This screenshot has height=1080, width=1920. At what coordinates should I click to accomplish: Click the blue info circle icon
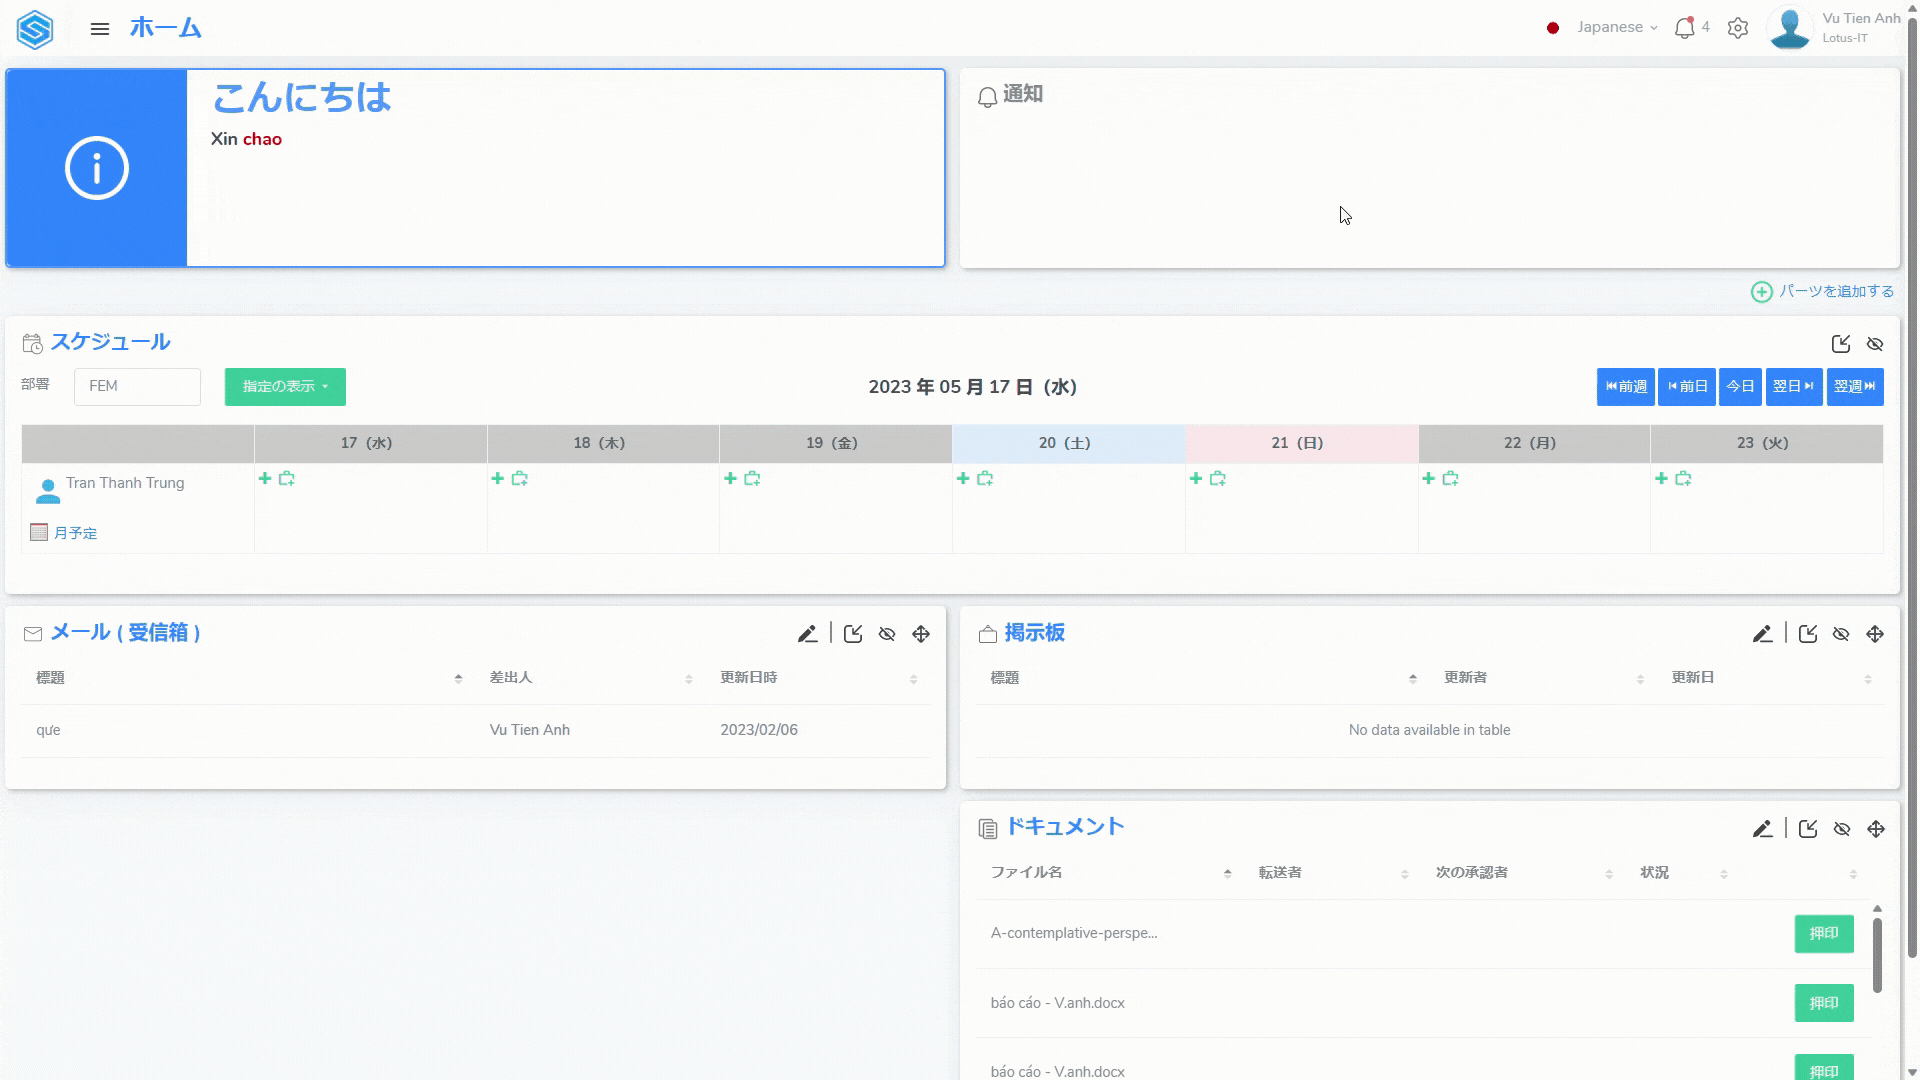(97, 168)
